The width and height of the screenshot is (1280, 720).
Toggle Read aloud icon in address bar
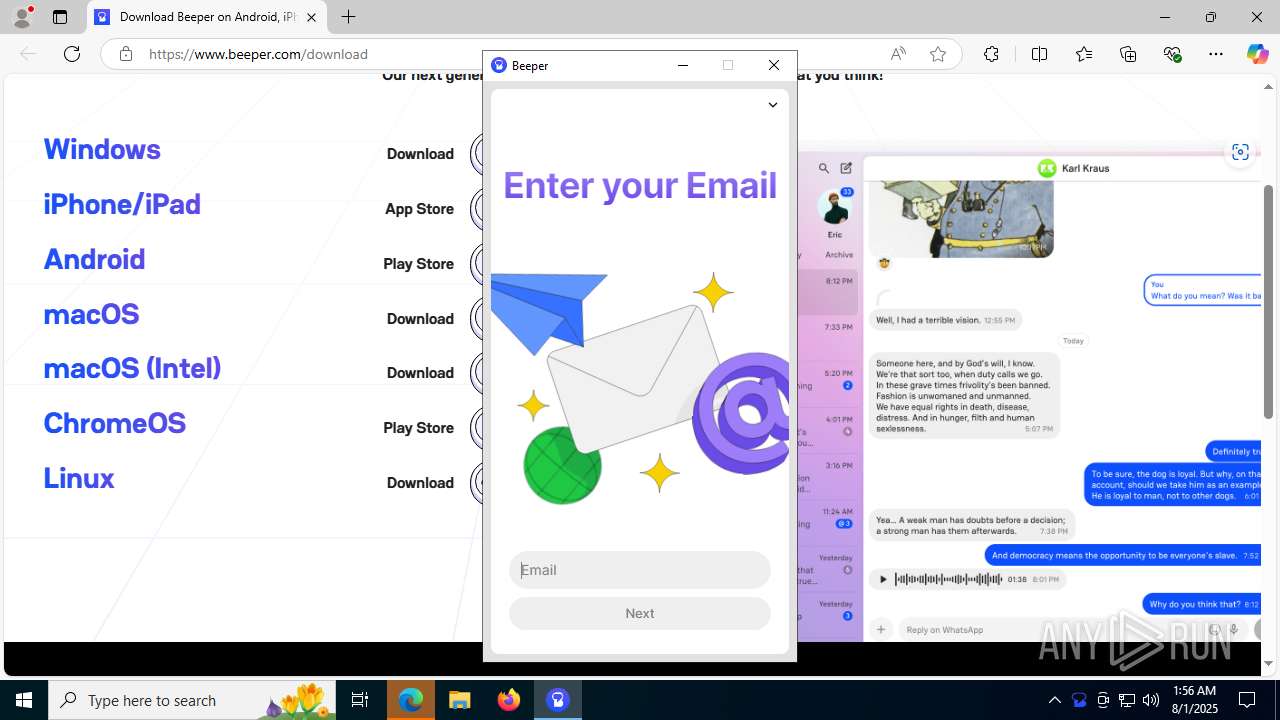898,54
